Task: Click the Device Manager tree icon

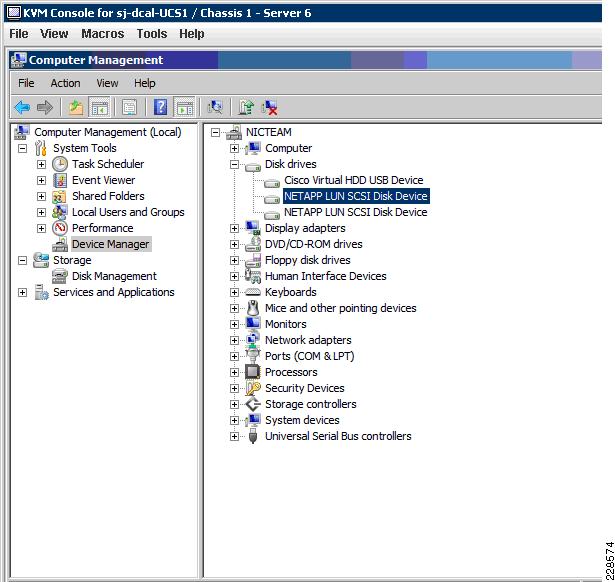Action: [x=60, y=244]
